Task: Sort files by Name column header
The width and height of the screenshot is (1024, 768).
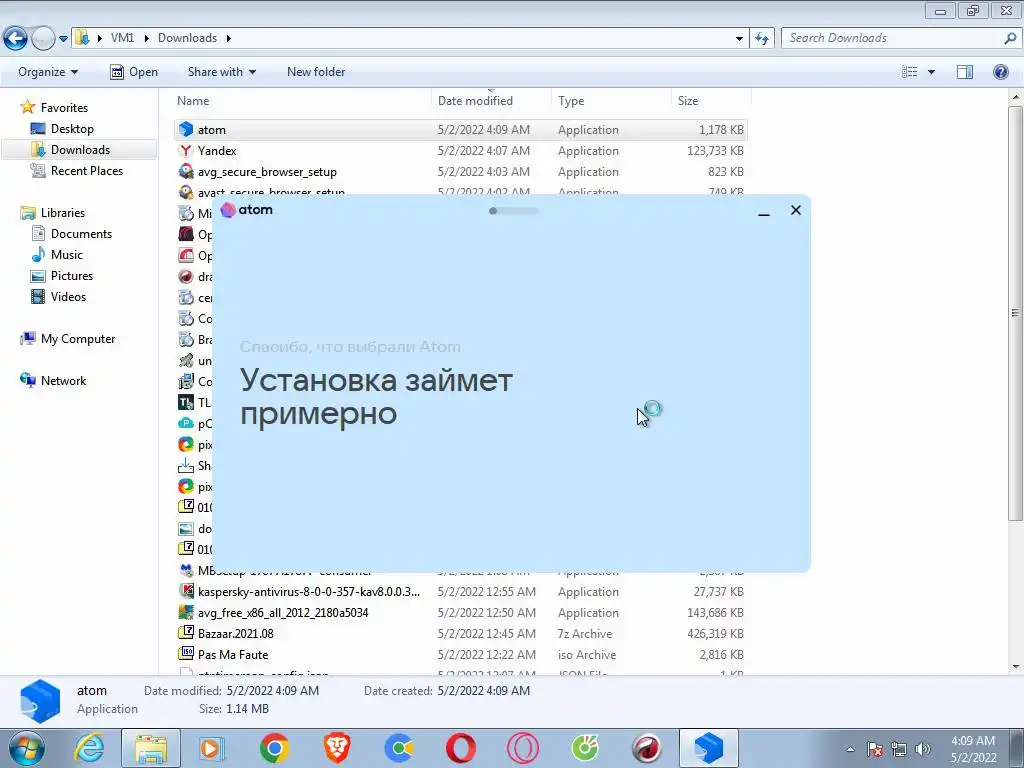Action: pos(193,101)
